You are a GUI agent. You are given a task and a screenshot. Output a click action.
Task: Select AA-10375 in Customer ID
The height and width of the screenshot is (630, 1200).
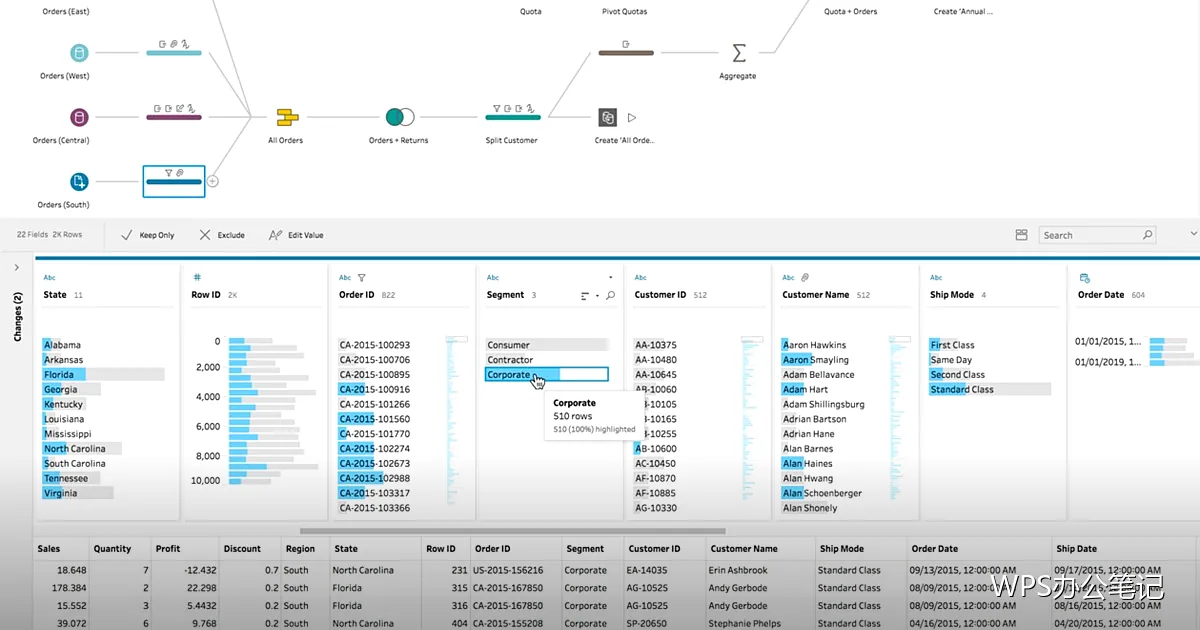tap(655, 345)
